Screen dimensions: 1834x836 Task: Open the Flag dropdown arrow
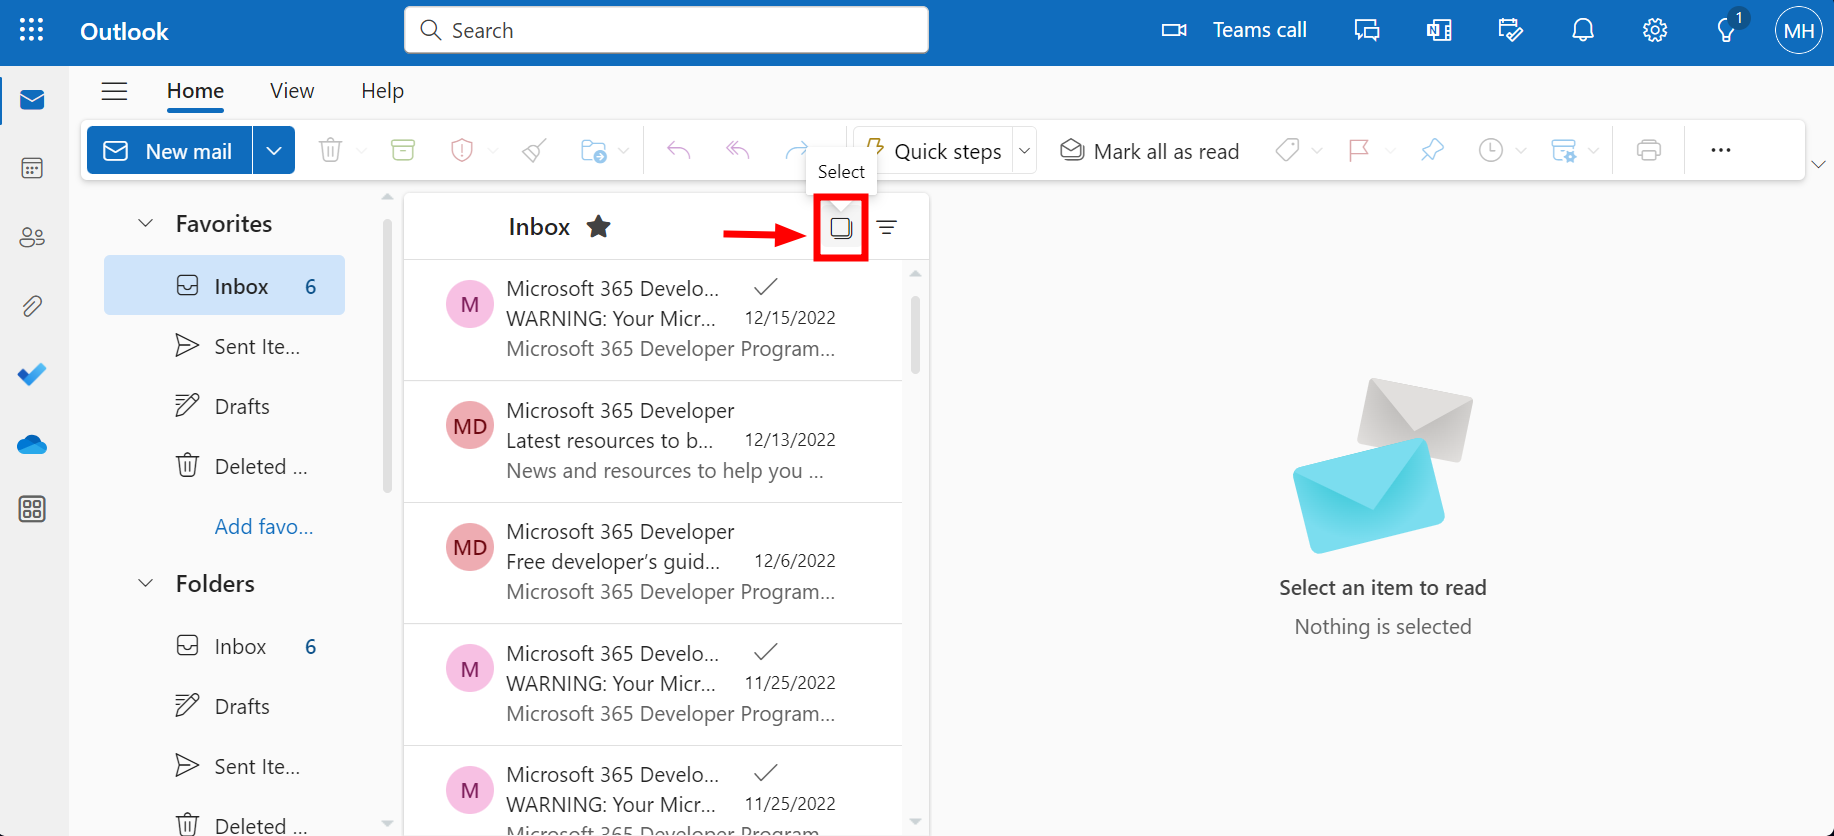(1390, 151)
